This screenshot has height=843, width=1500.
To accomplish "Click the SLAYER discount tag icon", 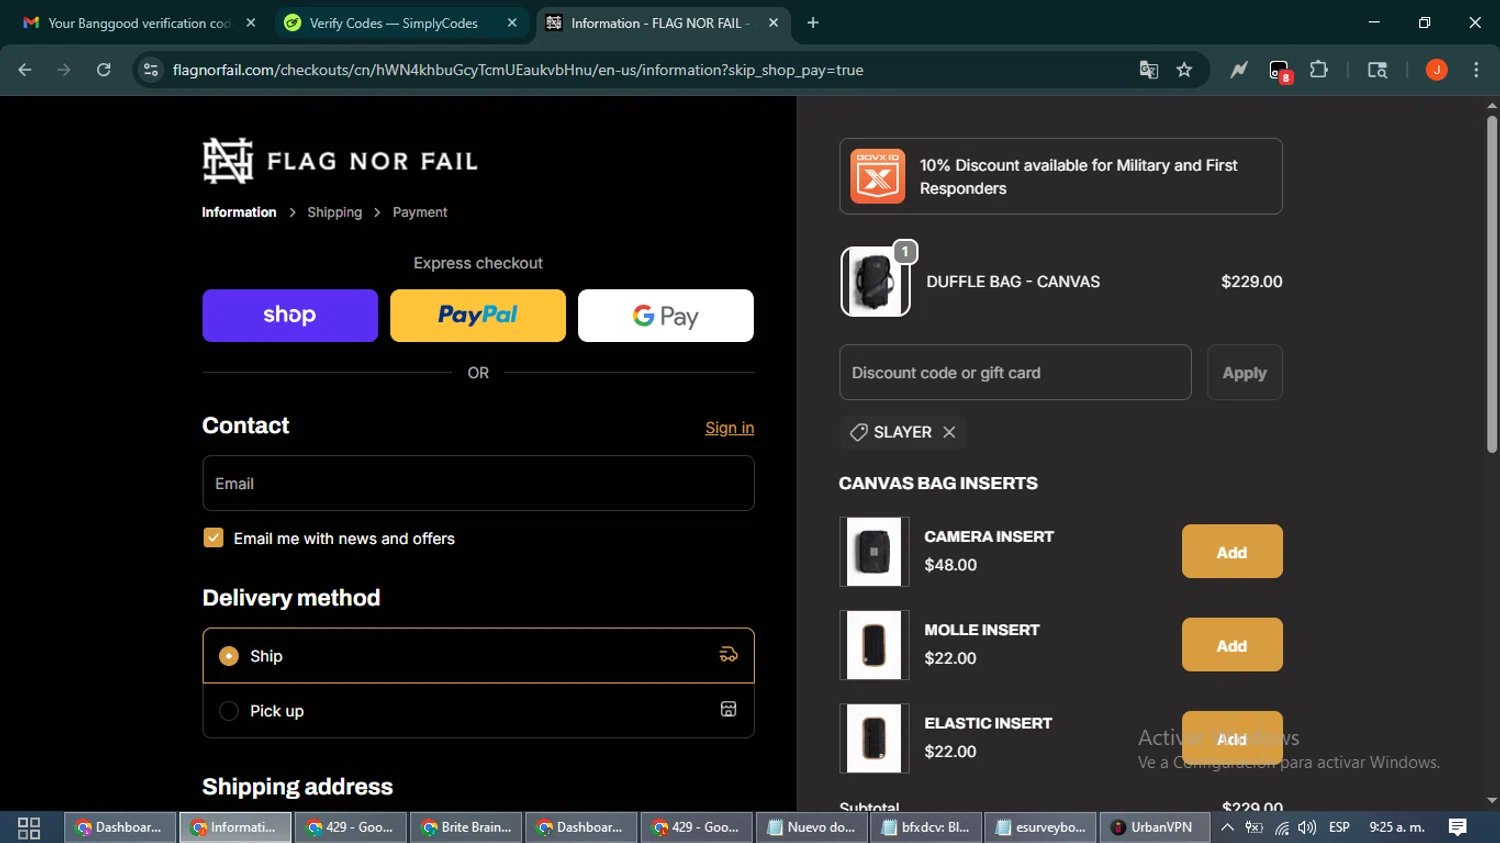I will tap(858, 432).
